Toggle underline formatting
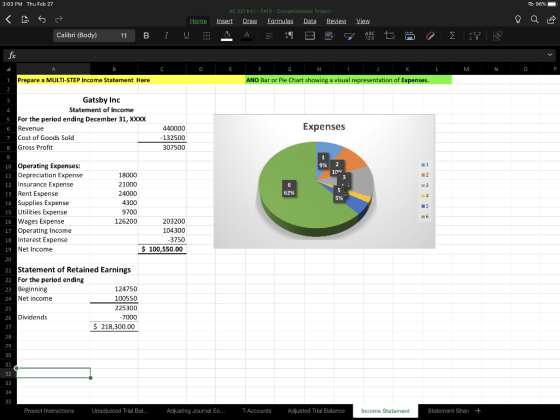This screenshot has width=560, height=420. [x=186, y=35]
